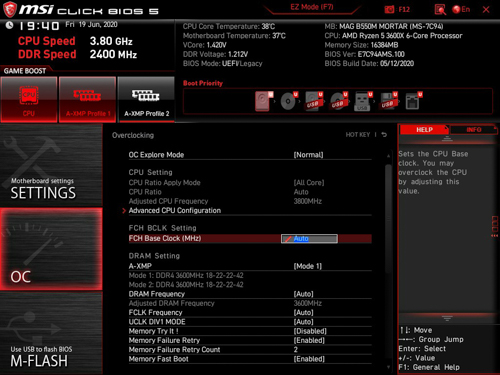Open the BIOS search magnifier icon
The image size is (500, 375).
click(440, 10)
